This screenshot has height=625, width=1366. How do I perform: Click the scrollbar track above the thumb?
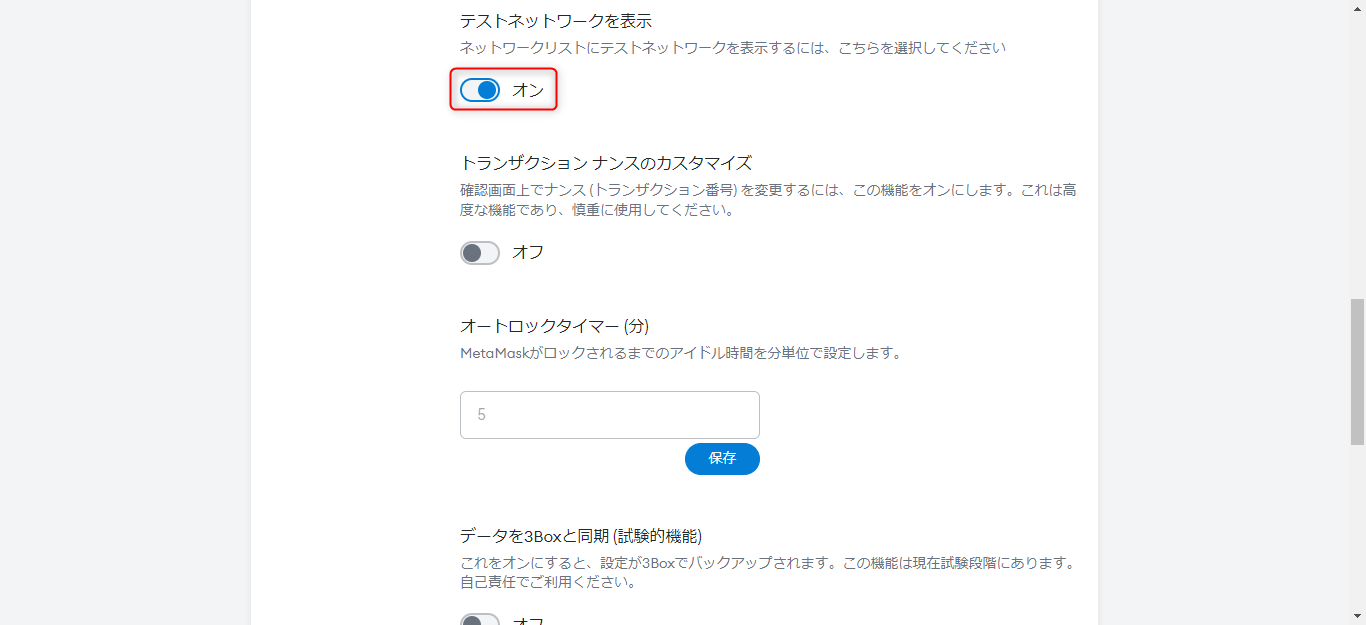[x=1357, y=150]
